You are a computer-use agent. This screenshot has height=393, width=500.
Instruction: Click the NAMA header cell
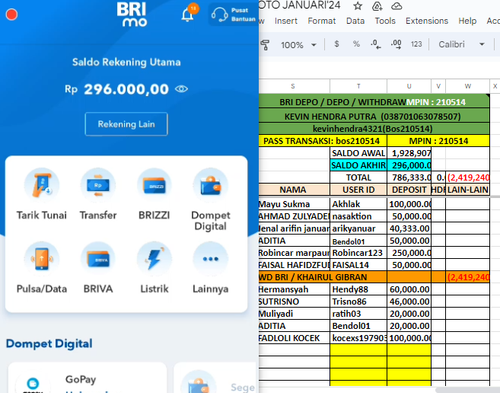point(294,190)
